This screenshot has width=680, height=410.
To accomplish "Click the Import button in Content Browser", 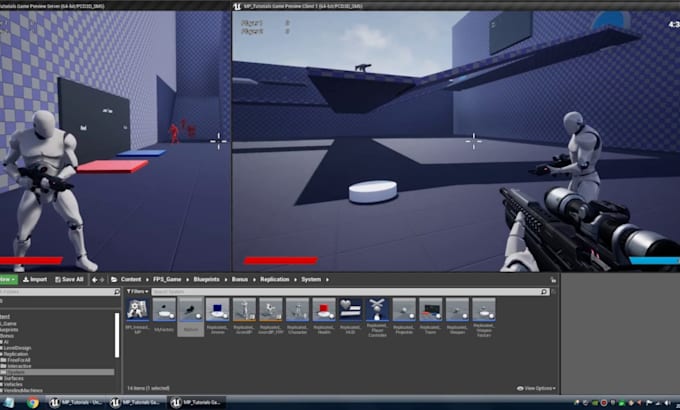I will 35,279.
